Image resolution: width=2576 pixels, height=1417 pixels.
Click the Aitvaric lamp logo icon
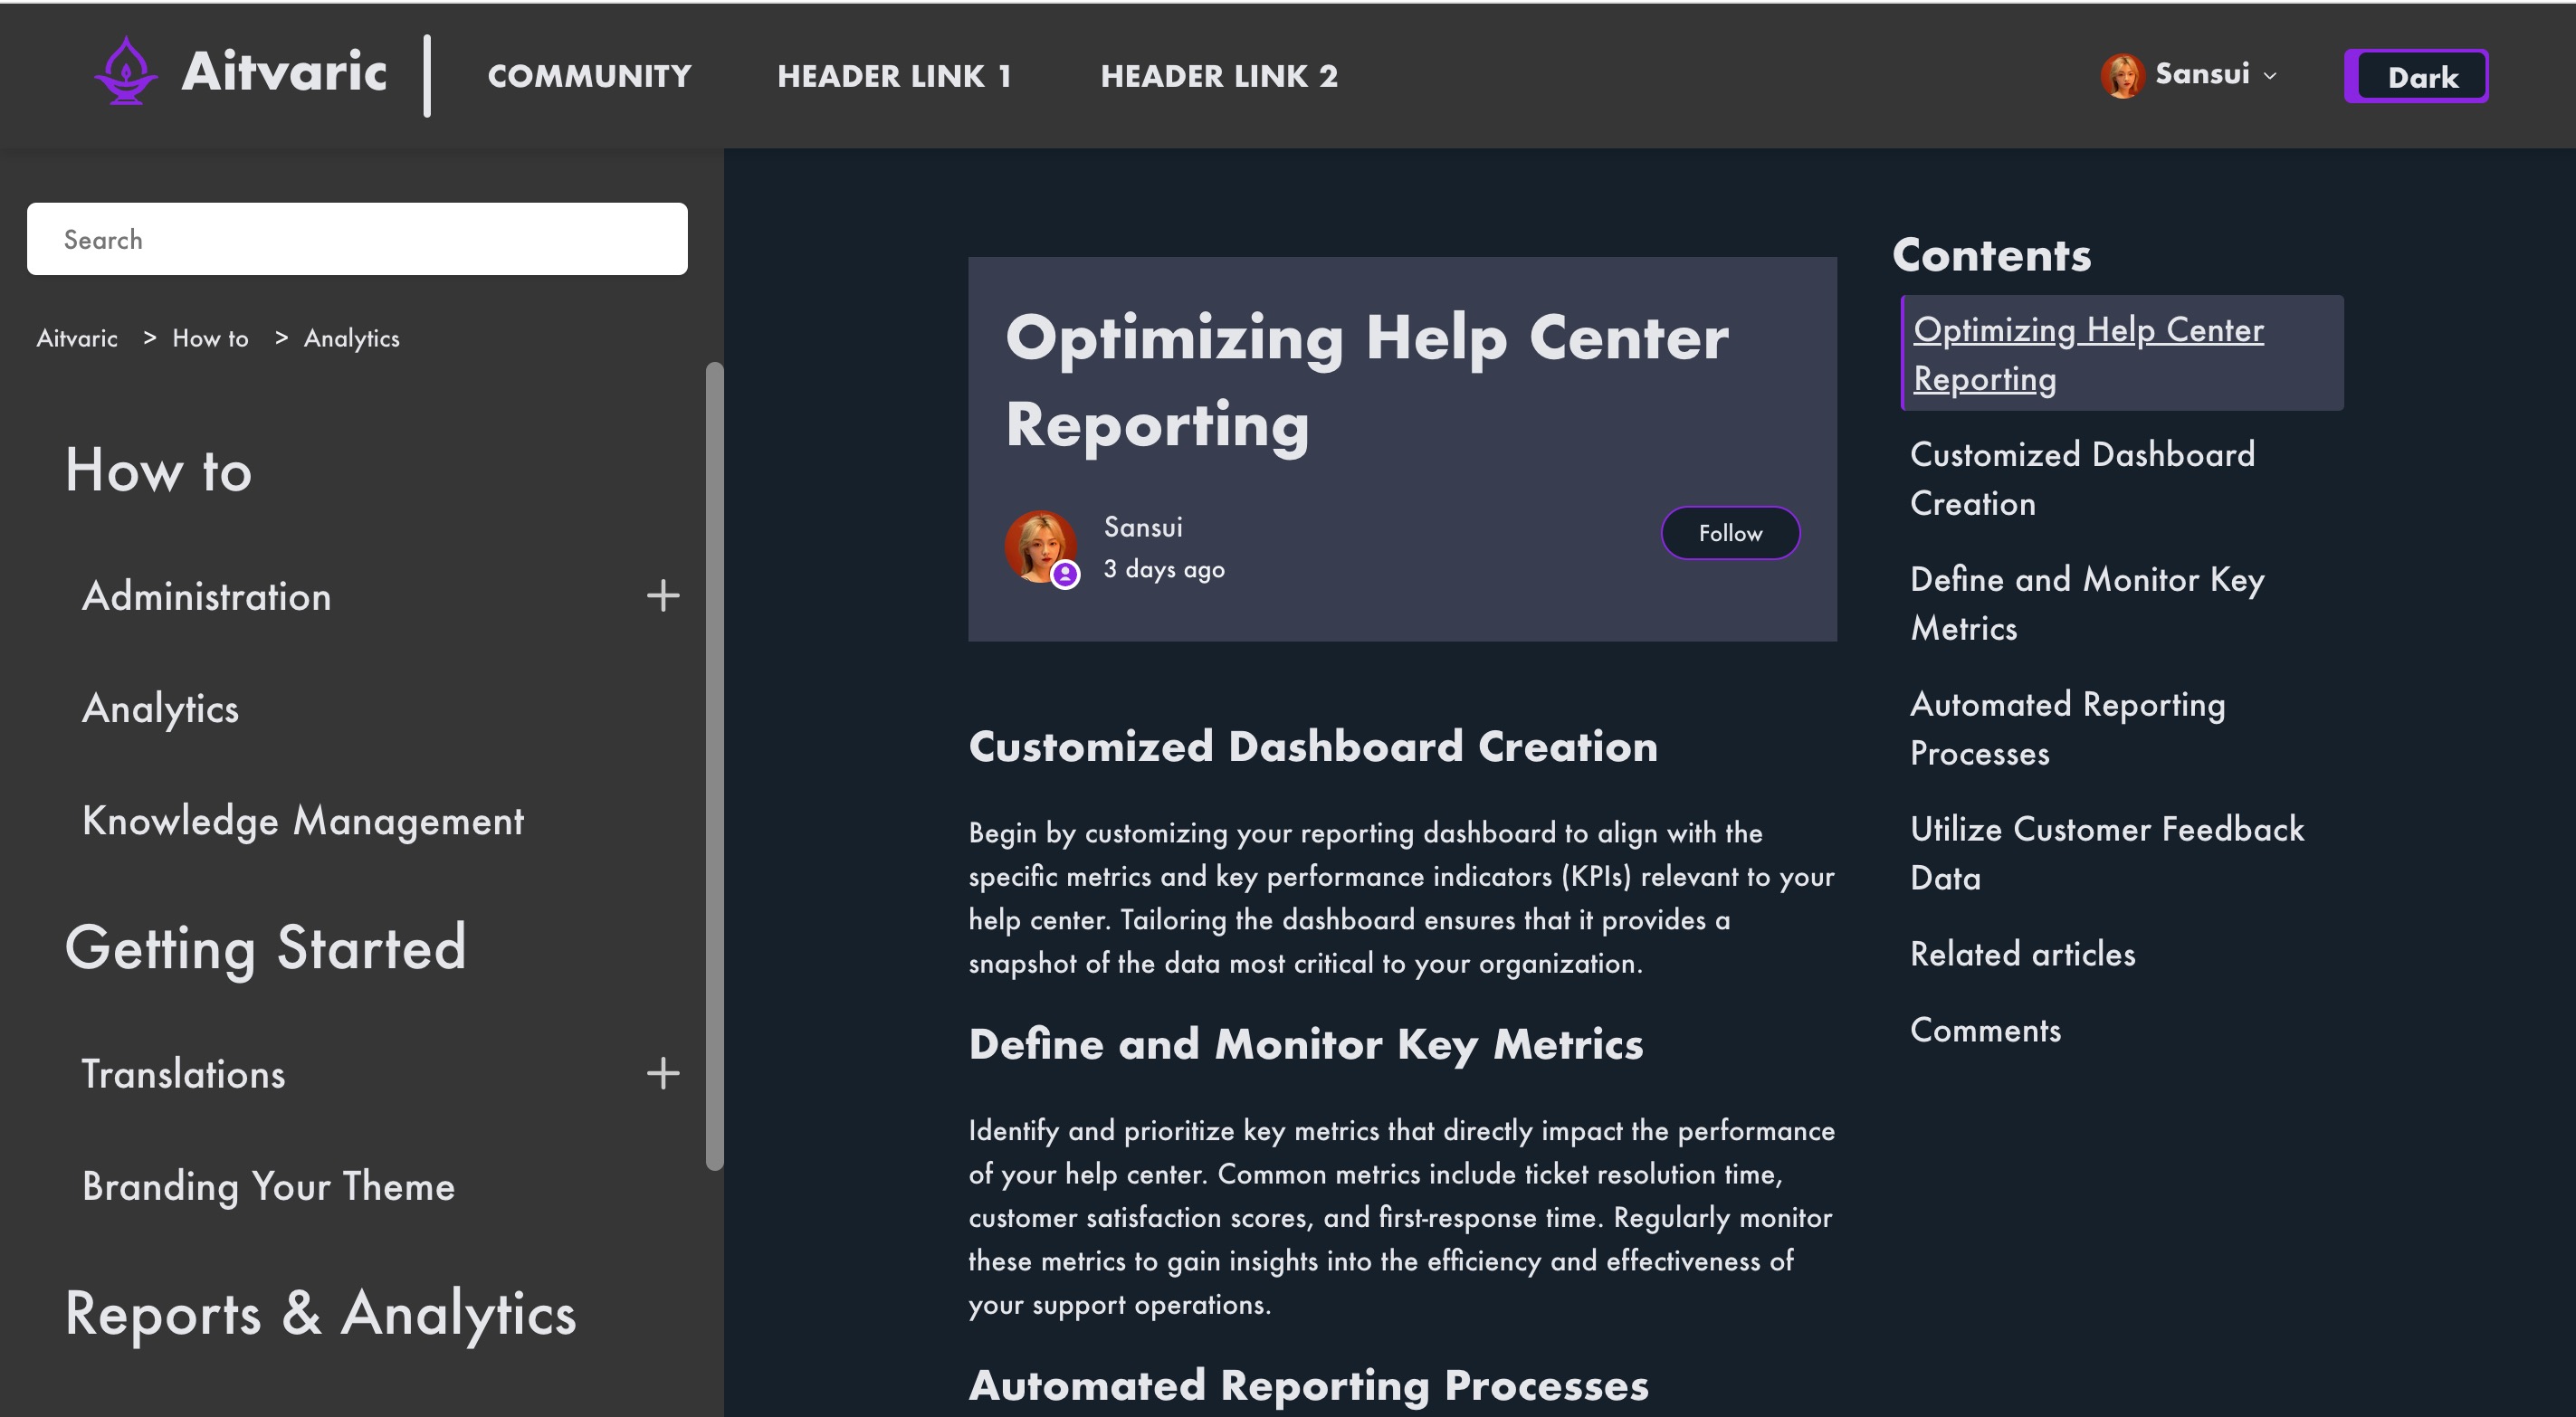[x=126, y=72]
